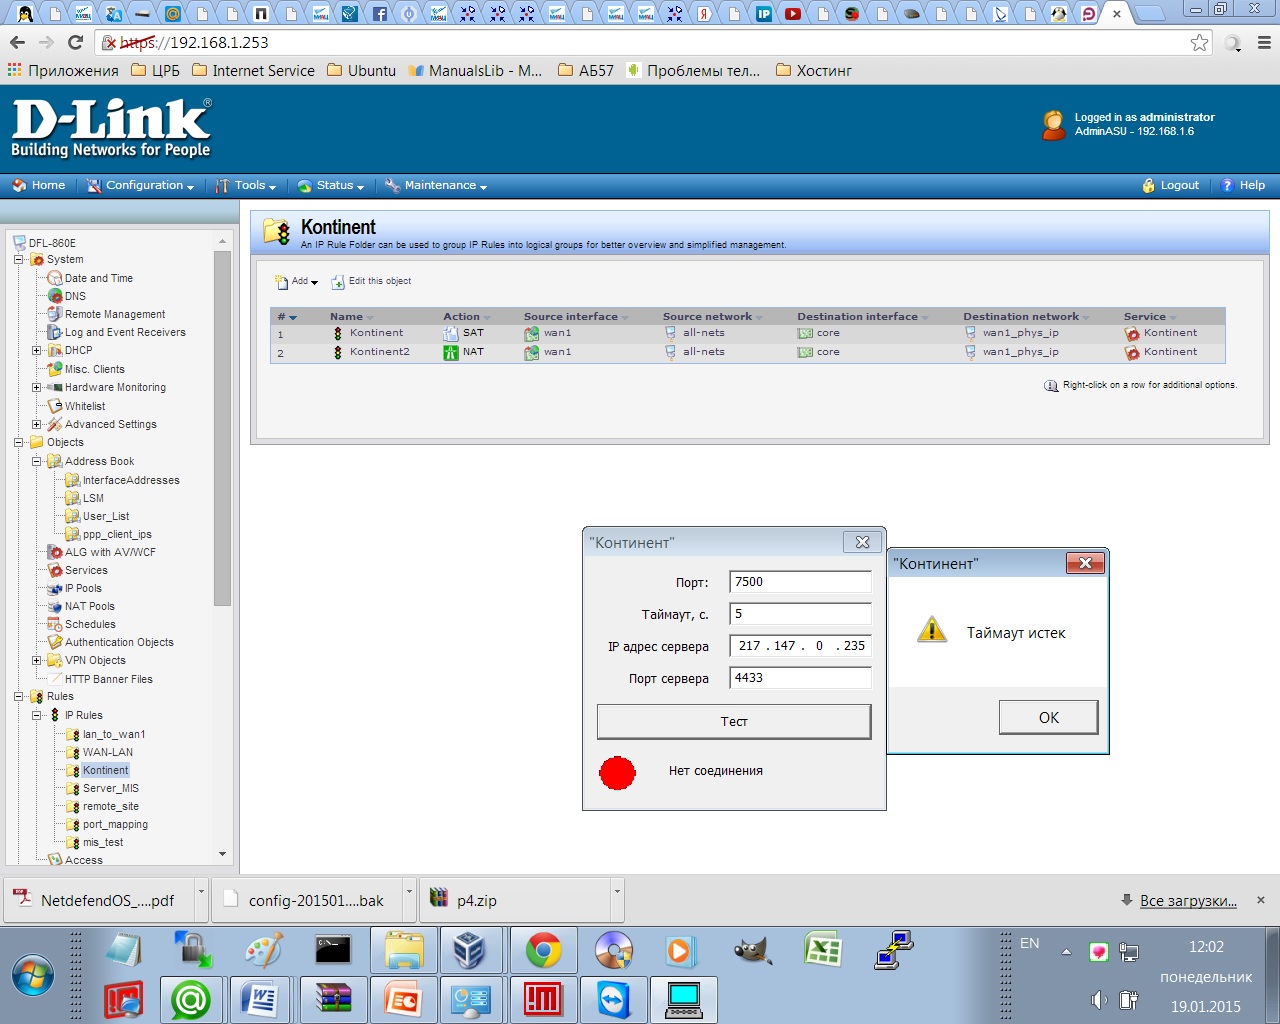Open the Add dropdown
Image resolution: width=1280 pixels, height=1024 pixels.
pos(298,282)
